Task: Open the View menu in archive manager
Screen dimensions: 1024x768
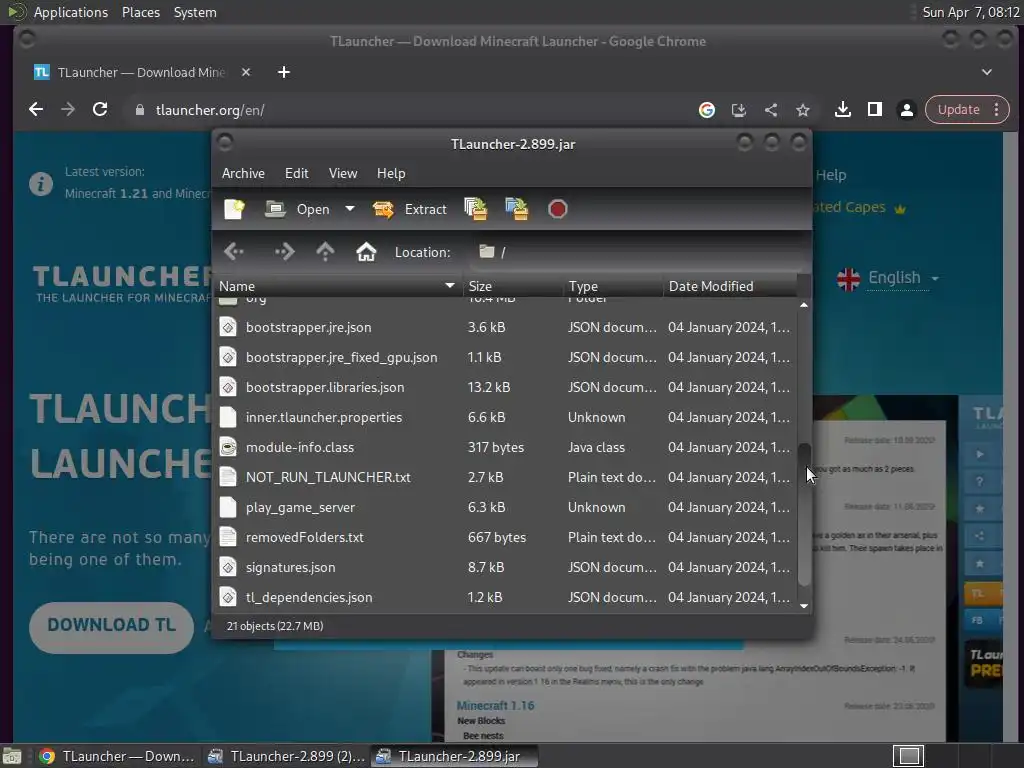Action: coord(343,173)
